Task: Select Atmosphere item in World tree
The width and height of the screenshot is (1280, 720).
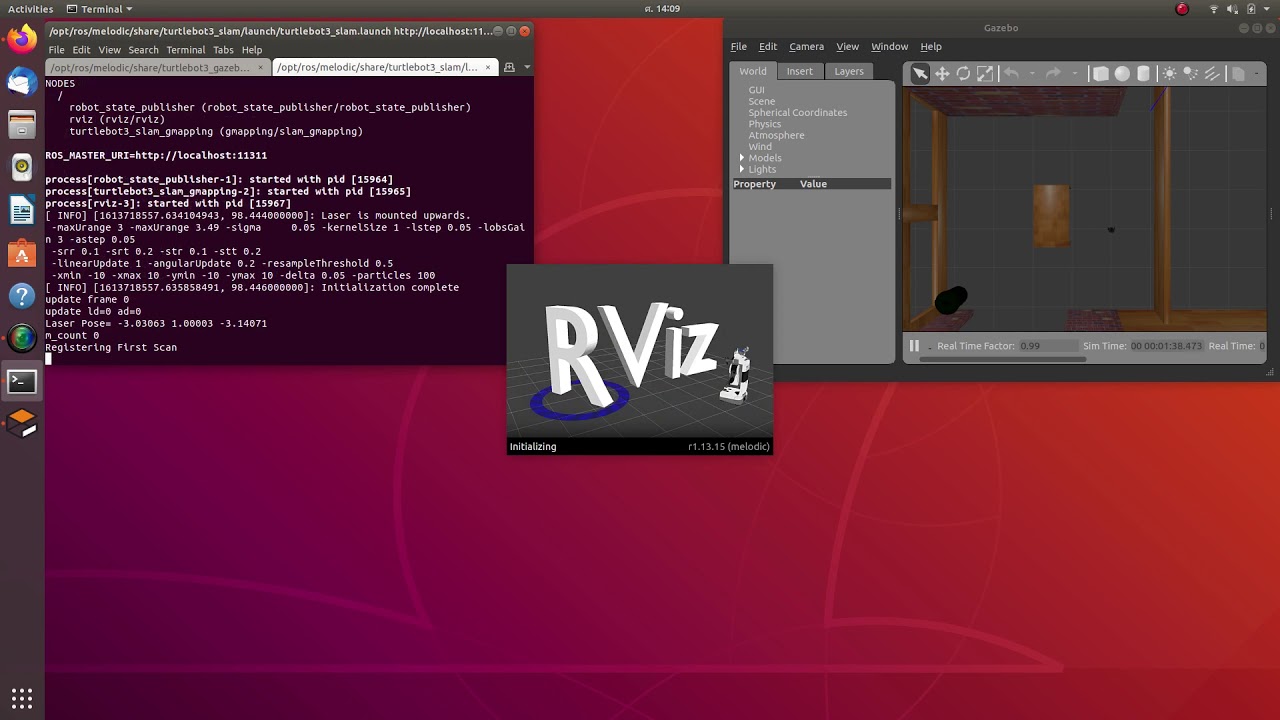Action: (x=776, y=135)
